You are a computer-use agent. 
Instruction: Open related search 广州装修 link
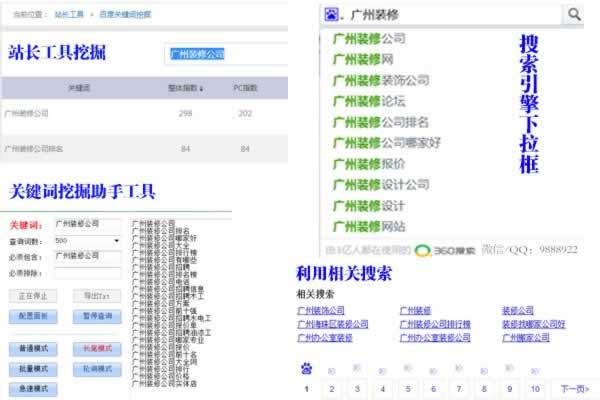pyautogui.click(x=415, y=310)
